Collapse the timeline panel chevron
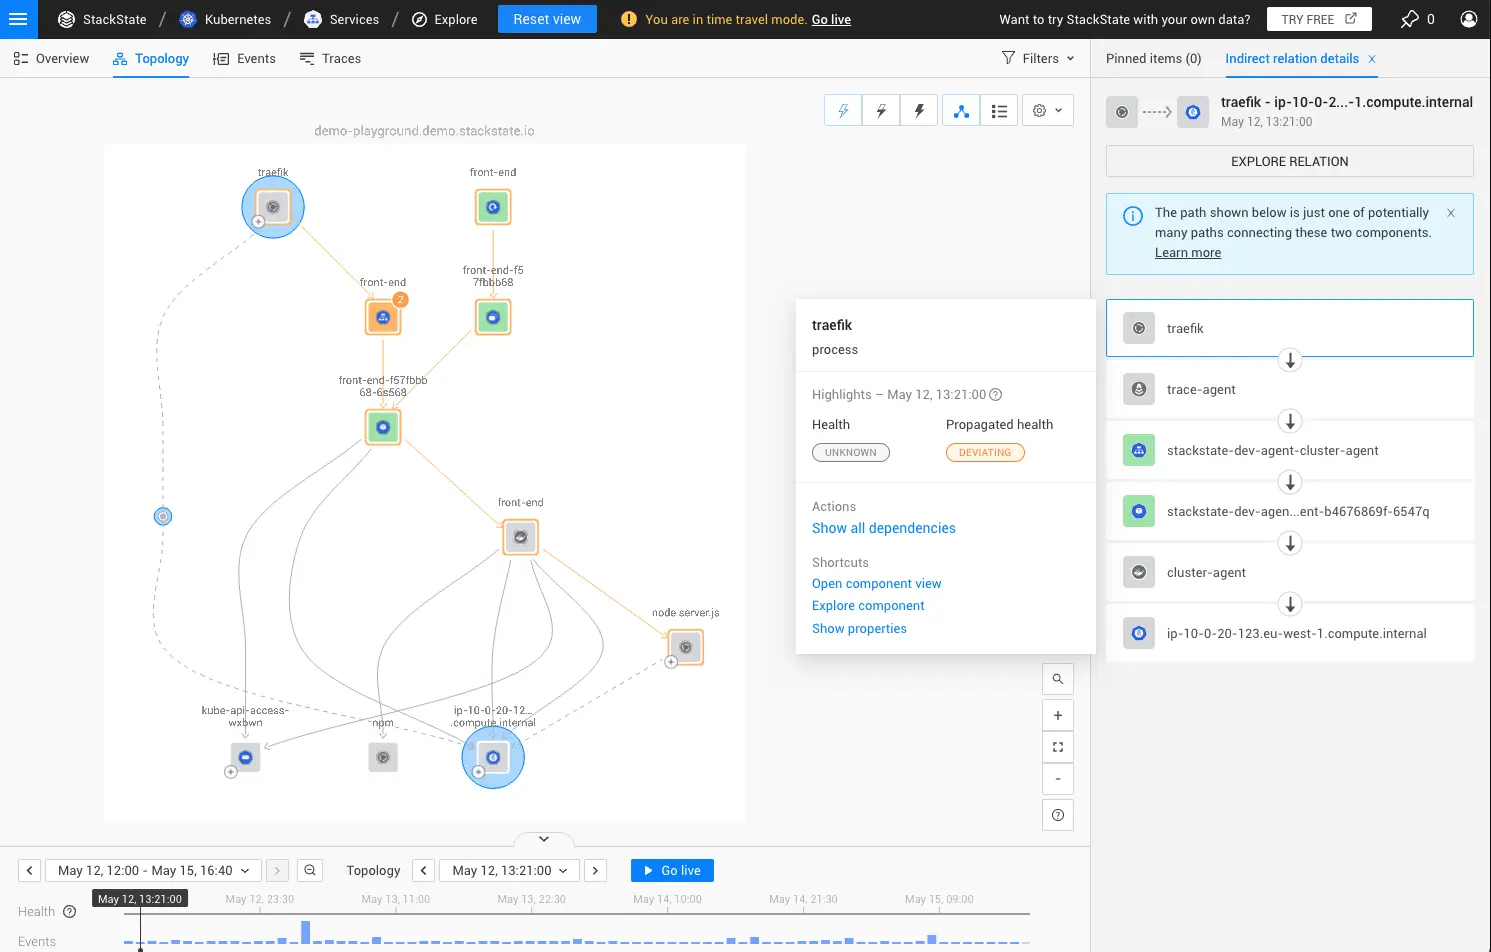The width and height of the screenshot is (1491, 952). pos(544,839)
